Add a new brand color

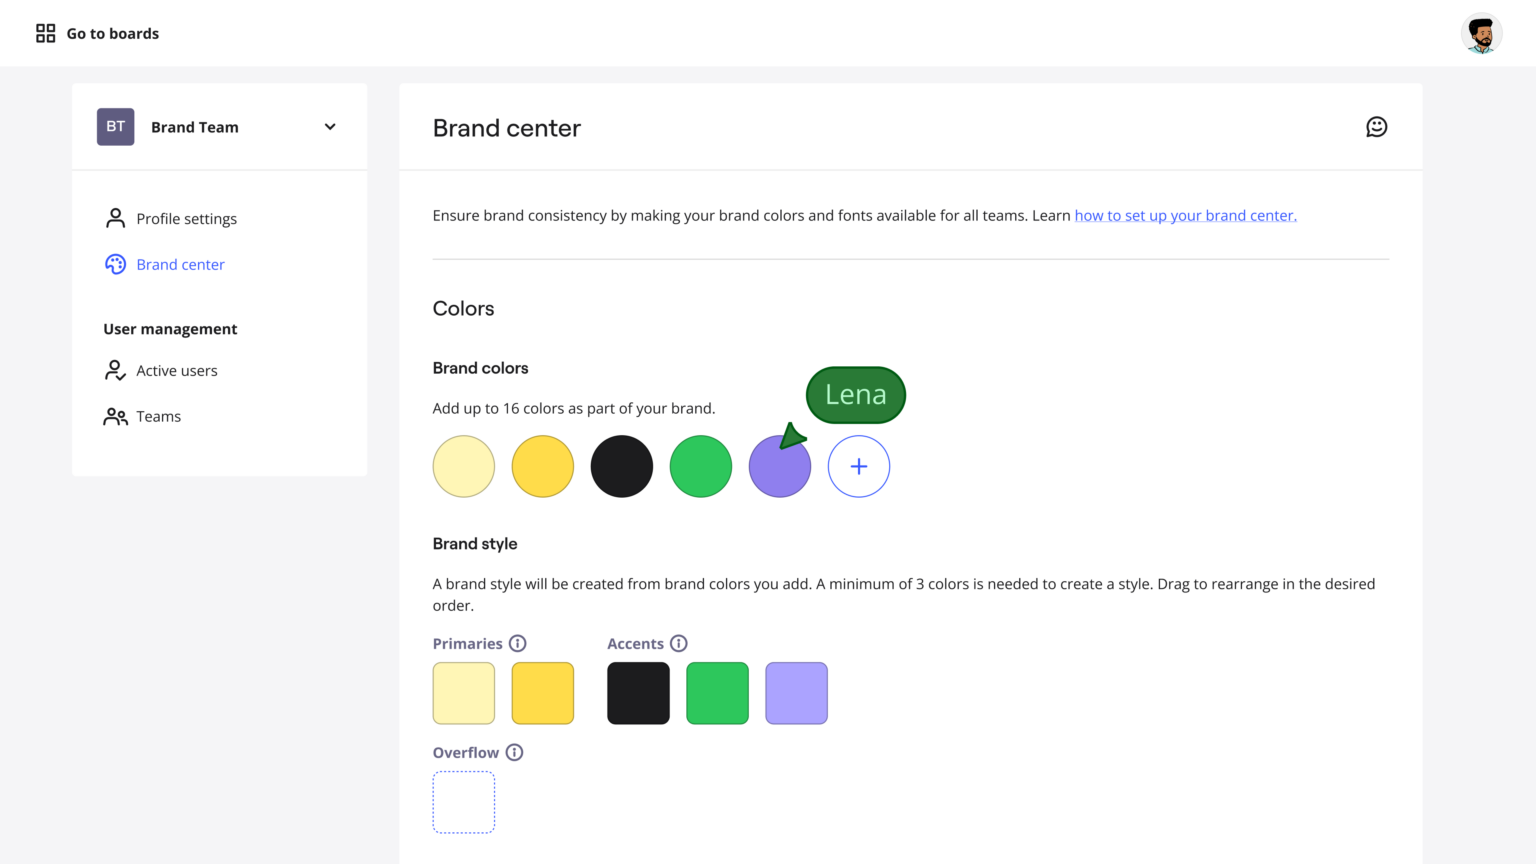(x=859, y=467)
